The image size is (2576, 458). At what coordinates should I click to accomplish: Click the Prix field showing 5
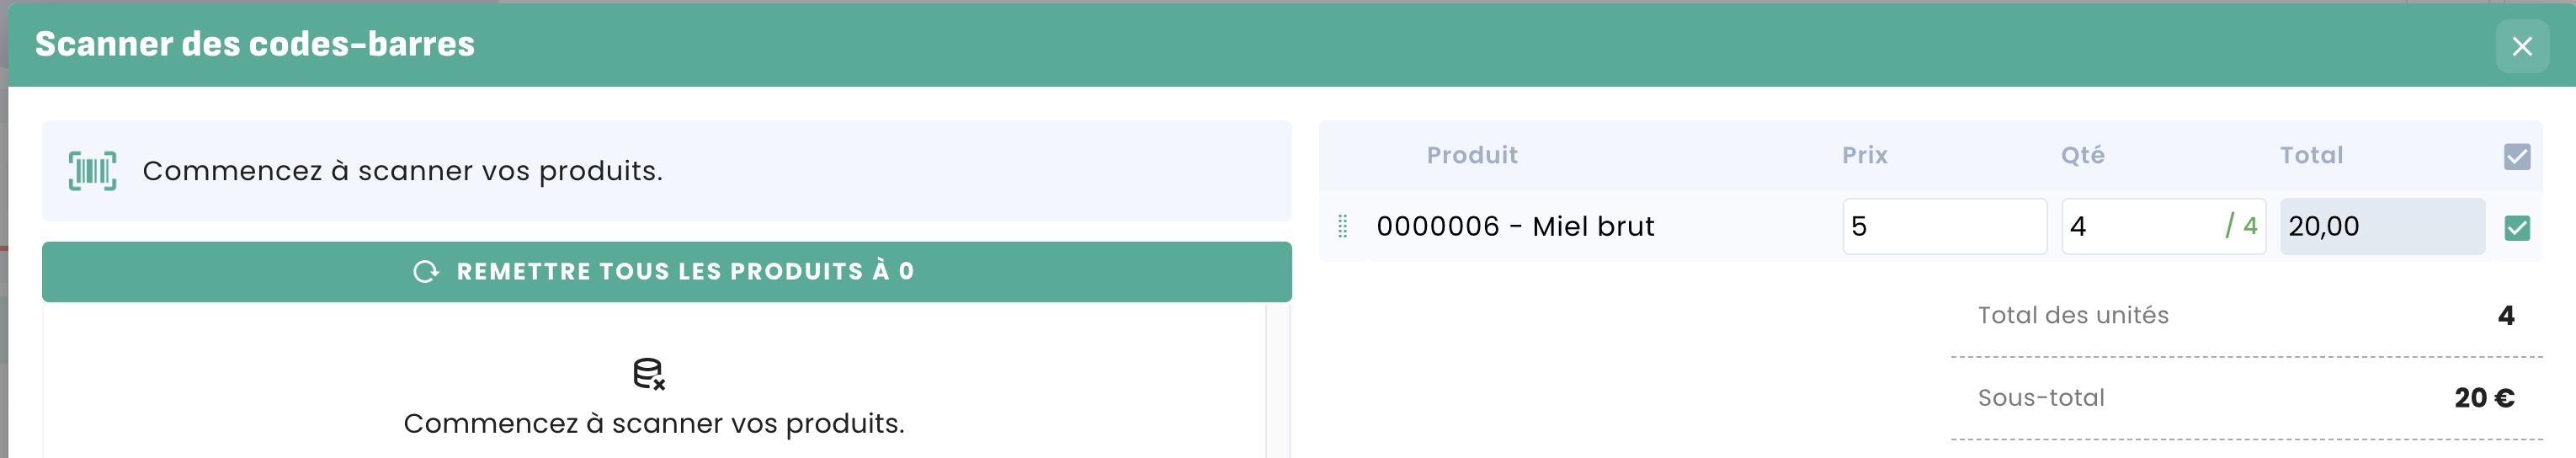point(1943,227)
